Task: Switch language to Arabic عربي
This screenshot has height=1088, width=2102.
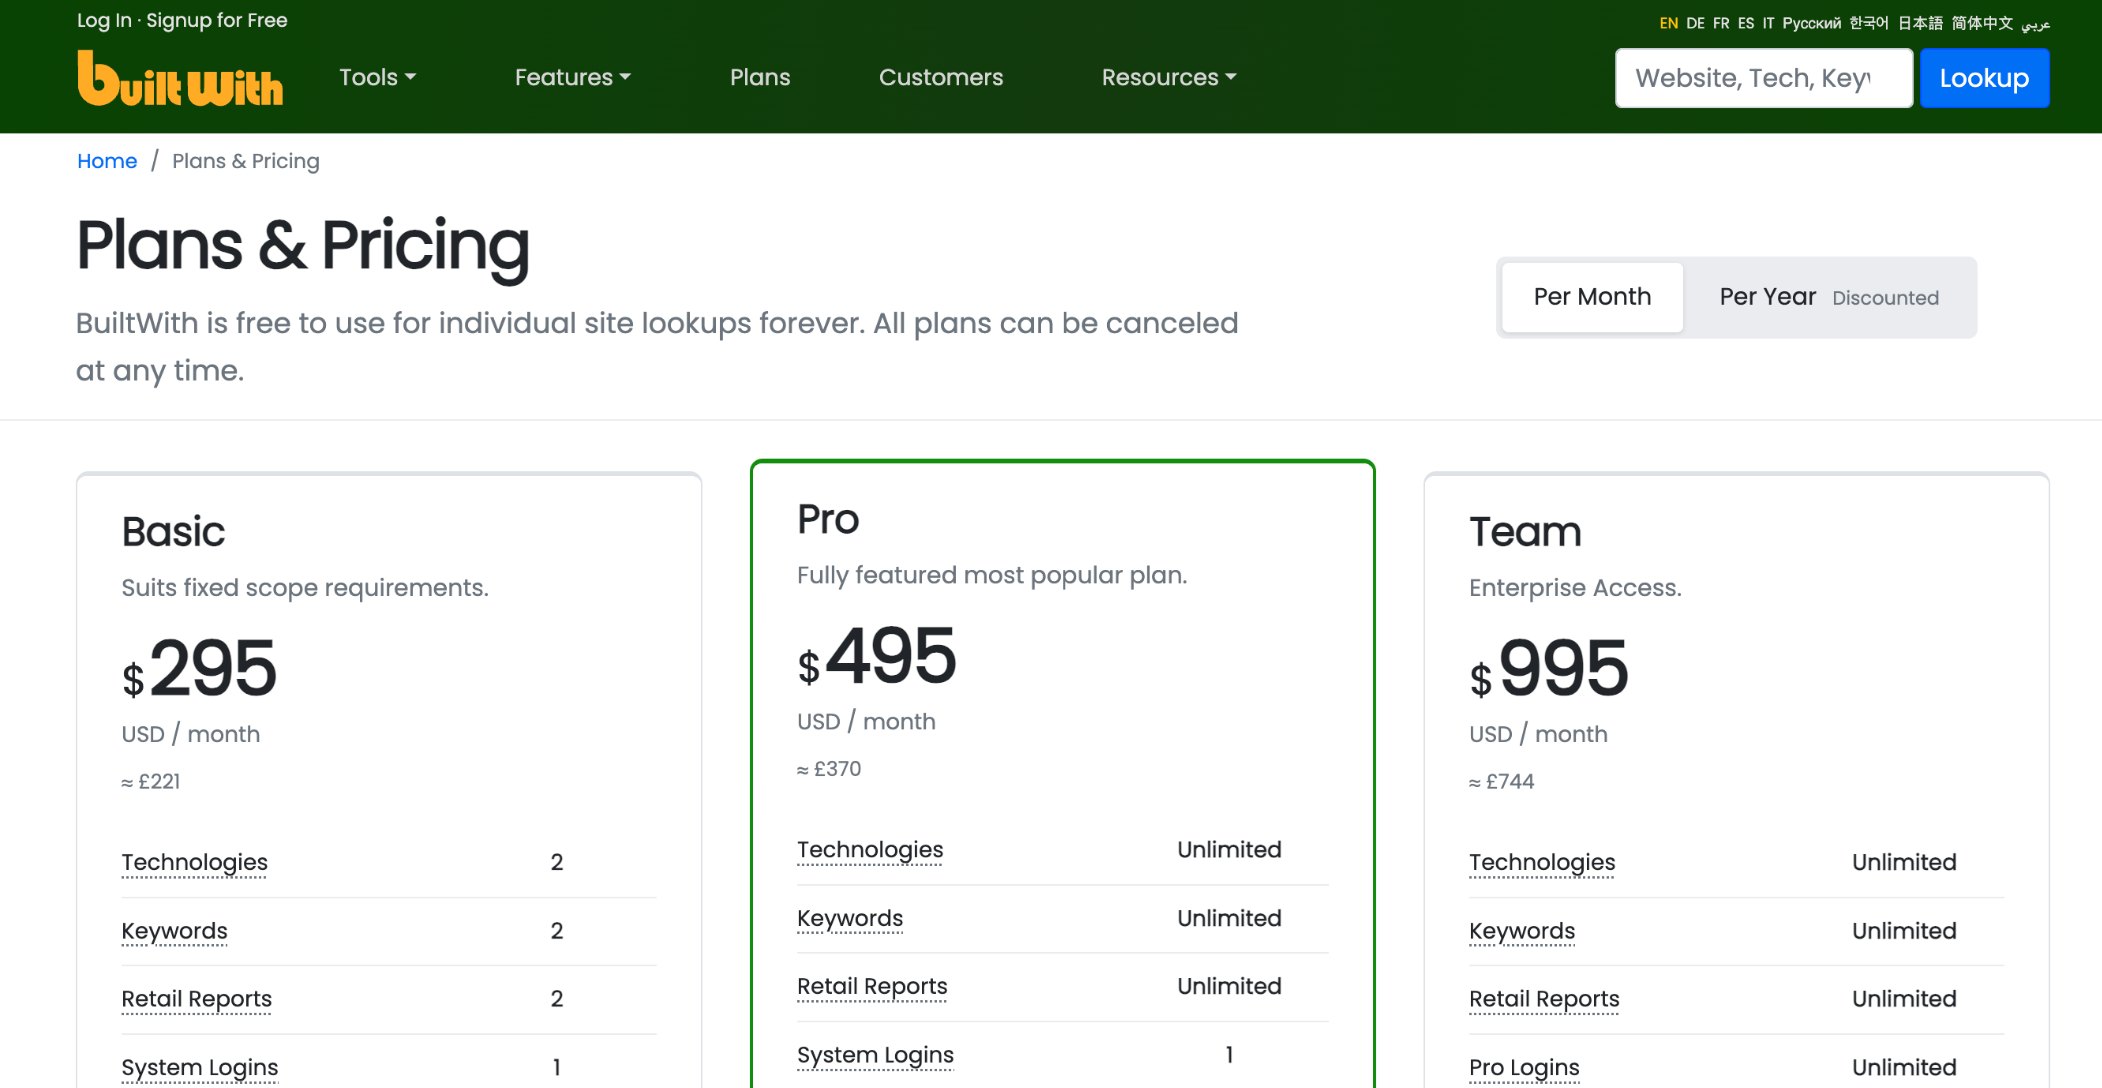Action: [x=2035, y=23]
